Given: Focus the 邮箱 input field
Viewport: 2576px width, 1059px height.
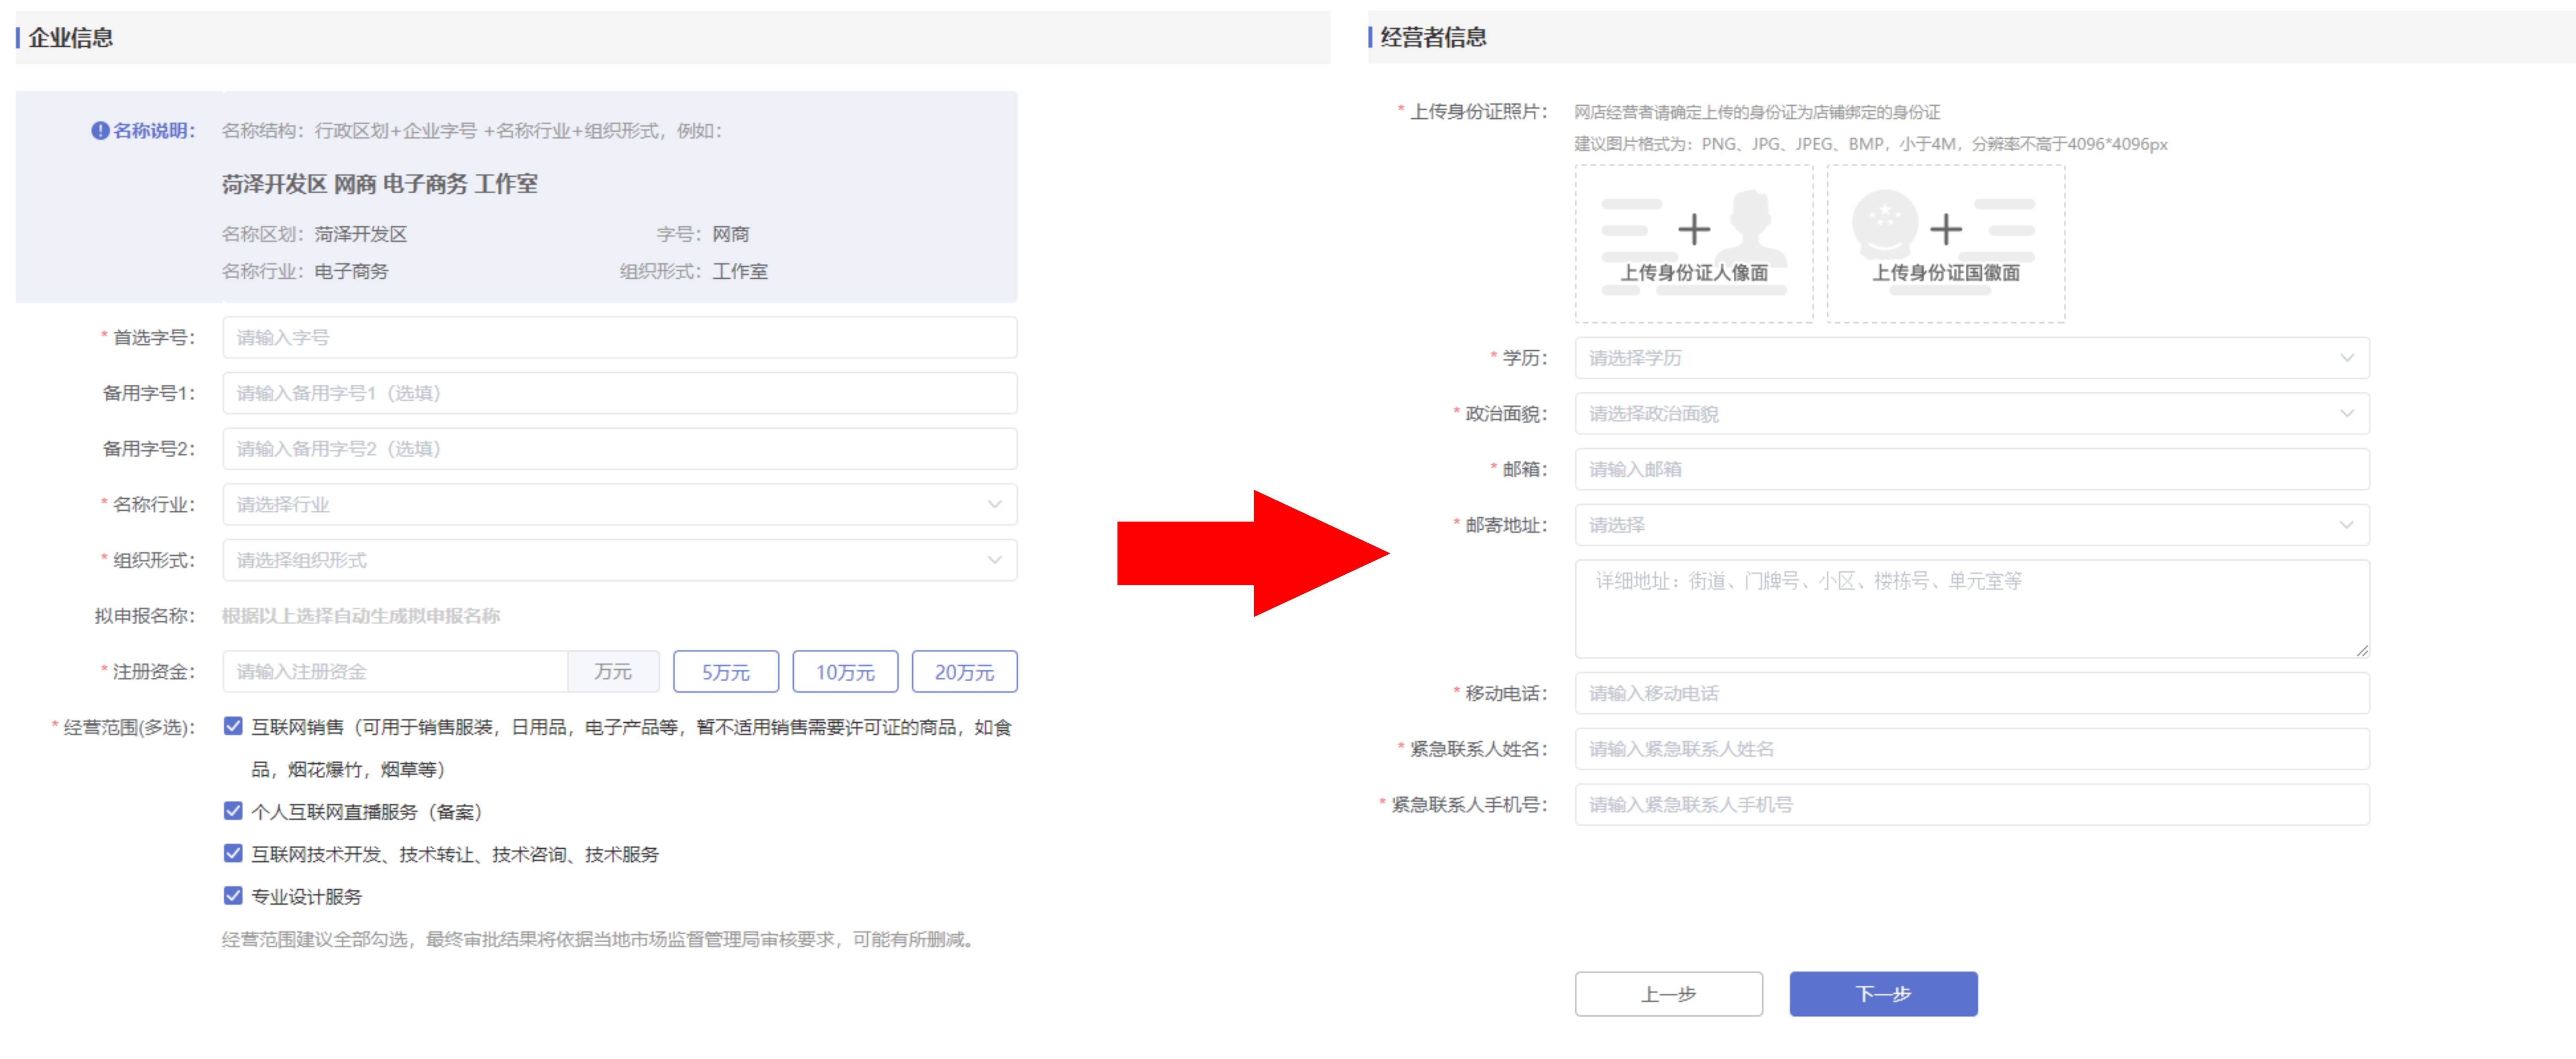Looking at the screenshot, I should pyautogui.click(x=1972, y=469).
